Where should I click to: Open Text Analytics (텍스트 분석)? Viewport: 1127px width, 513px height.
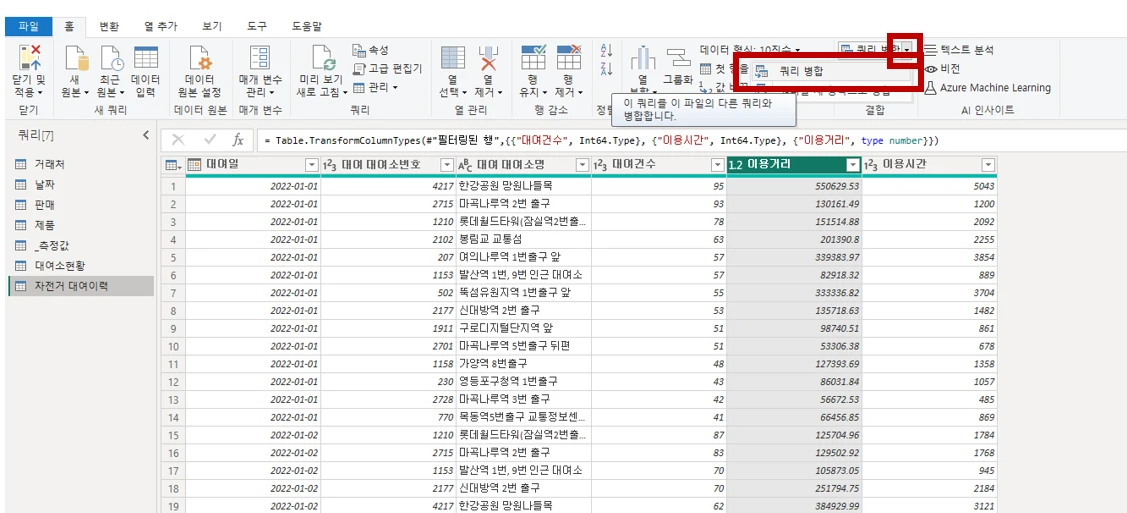point(959,50)
